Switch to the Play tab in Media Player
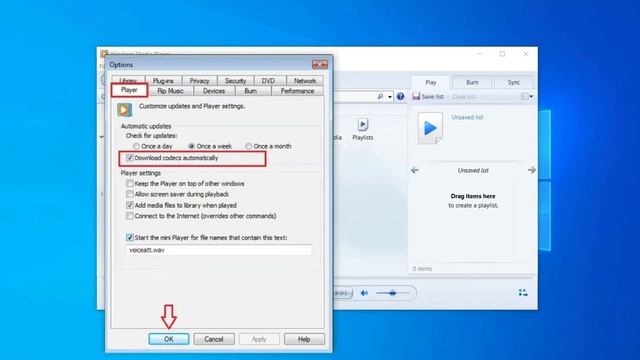640x360 pixels. pyautogui.click(x=431, y=82)
